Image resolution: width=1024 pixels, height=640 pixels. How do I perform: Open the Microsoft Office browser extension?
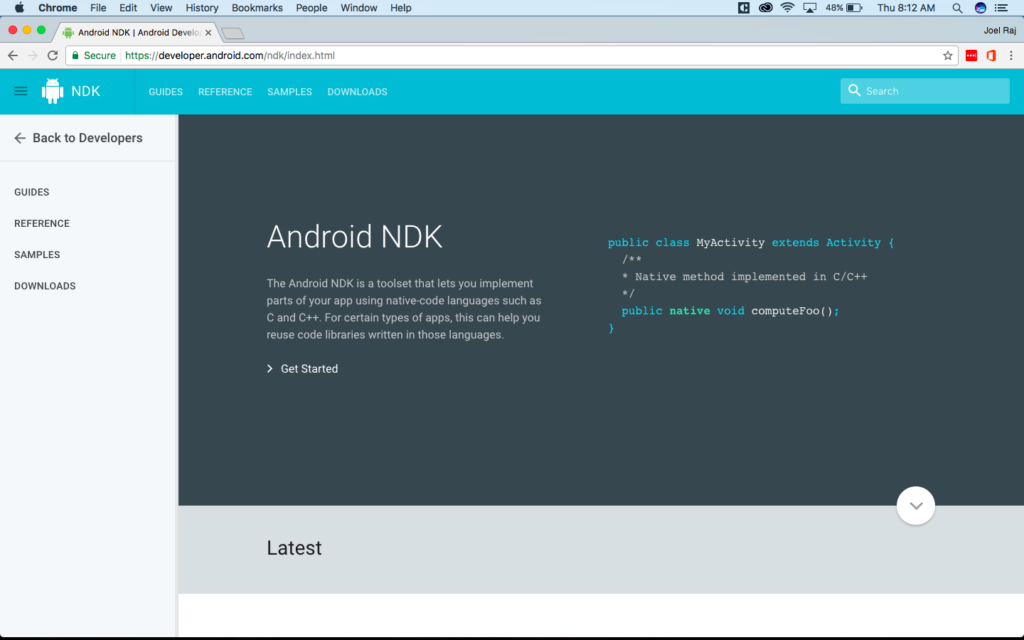pyautogui.click(x=990, y=55)
